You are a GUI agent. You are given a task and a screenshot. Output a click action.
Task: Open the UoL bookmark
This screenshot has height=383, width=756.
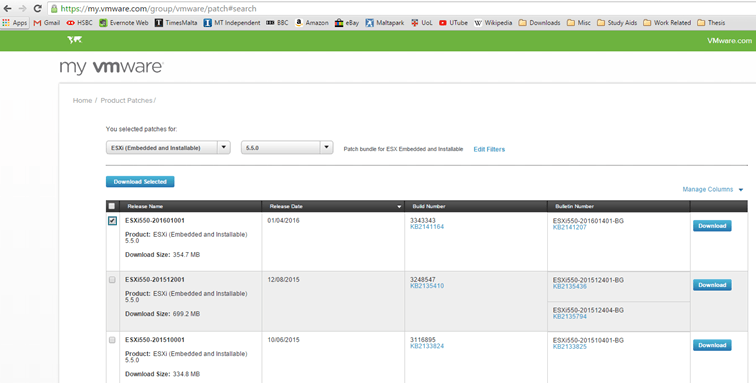(422, 23)
